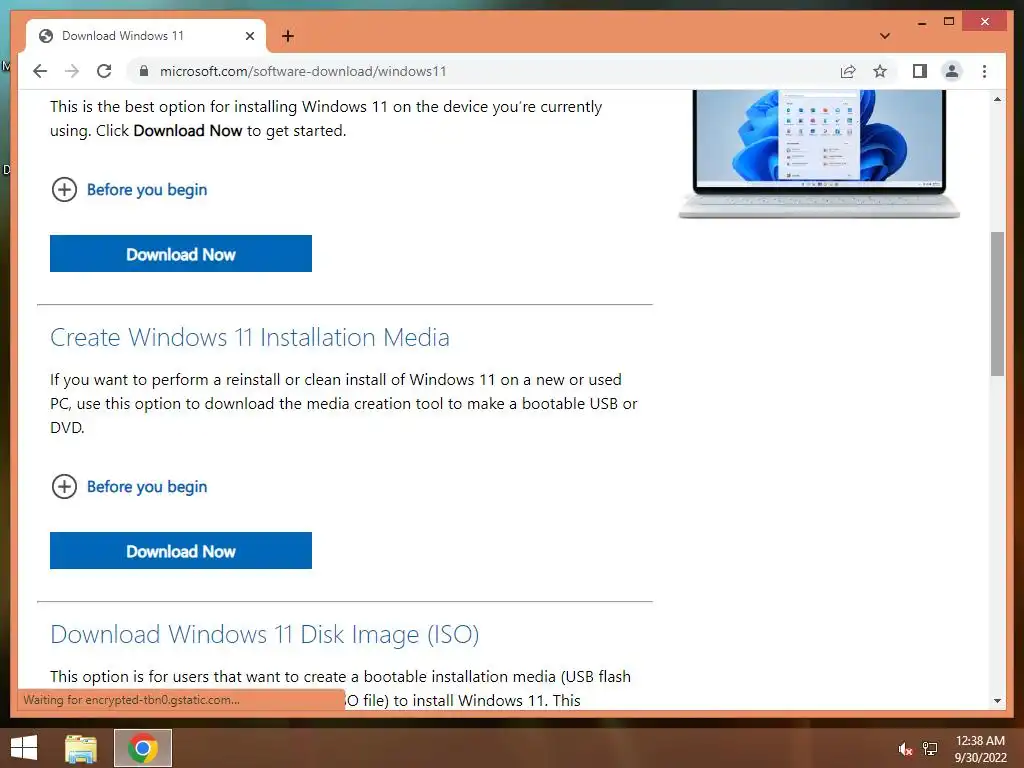Click the muted volume tray icon

pos(905,749)
